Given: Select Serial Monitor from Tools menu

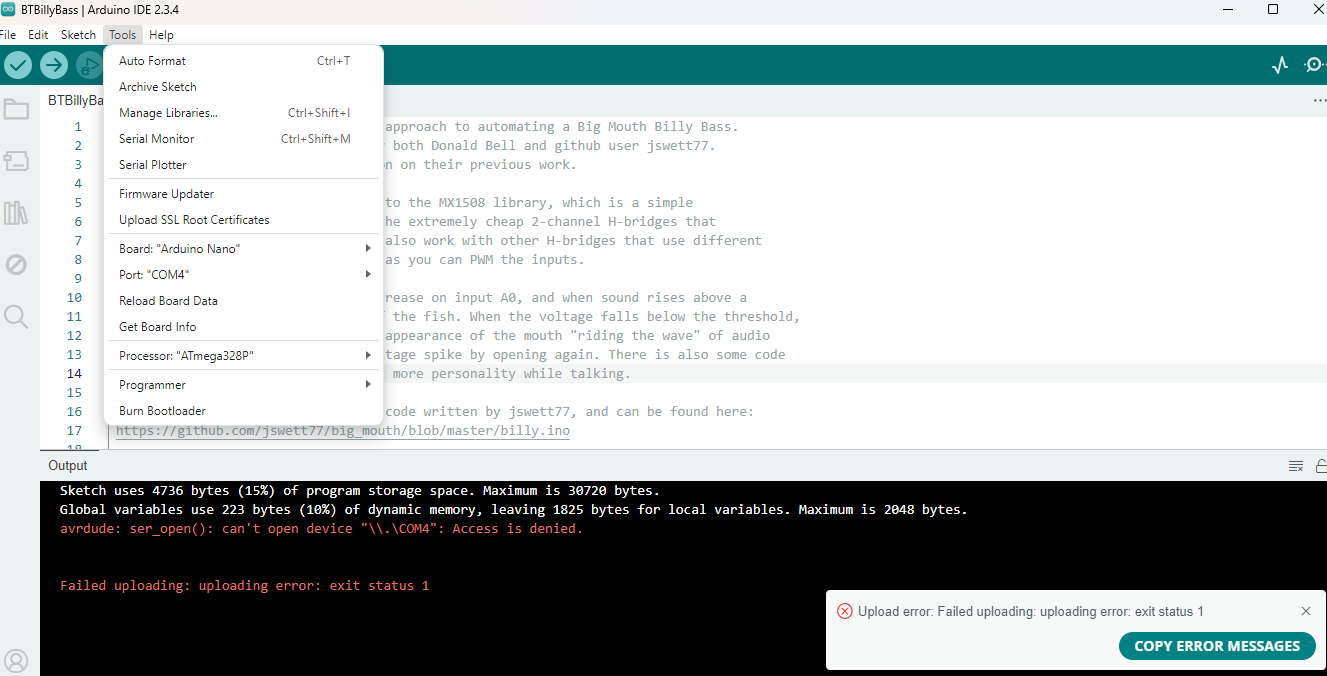Looking at the screenshot, I should pos(157,139).
